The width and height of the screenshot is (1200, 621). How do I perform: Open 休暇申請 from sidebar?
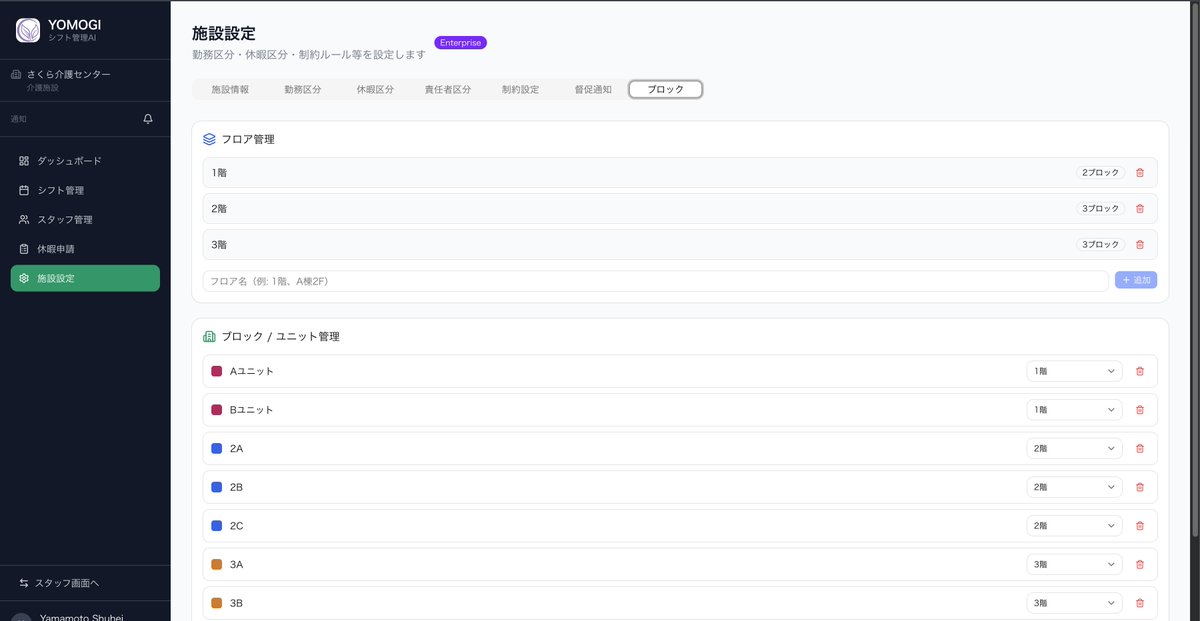[85, 249]
